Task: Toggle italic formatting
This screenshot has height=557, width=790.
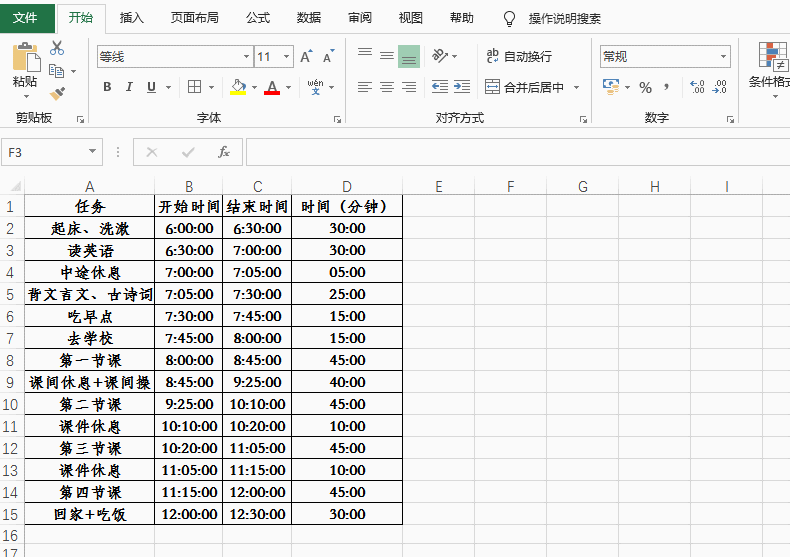Action: coord(129,87)
